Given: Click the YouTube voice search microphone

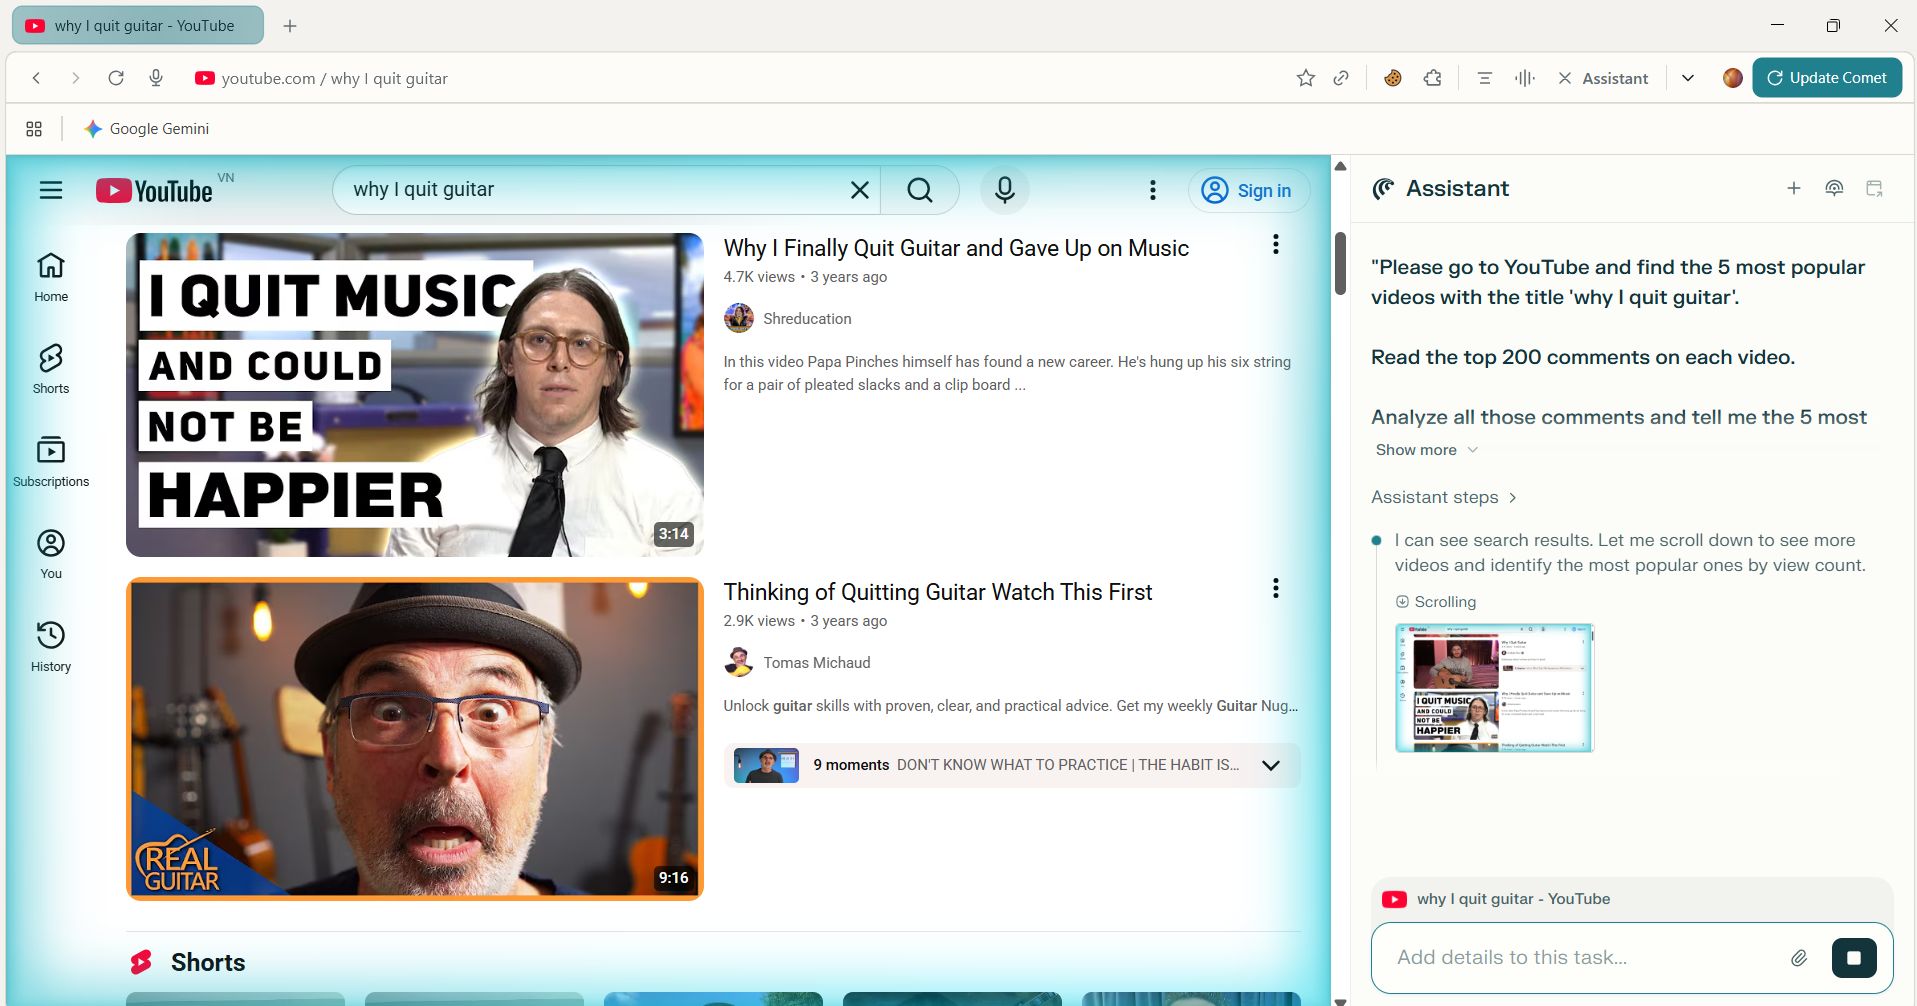Looking at the screenshot, I should 1004,190.
